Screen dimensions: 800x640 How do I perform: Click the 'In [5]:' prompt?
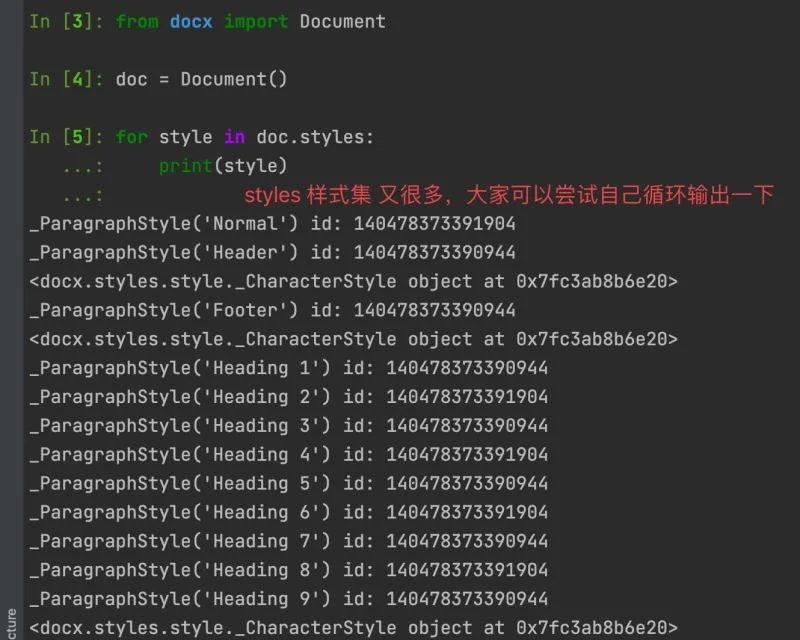click(66, 137)
